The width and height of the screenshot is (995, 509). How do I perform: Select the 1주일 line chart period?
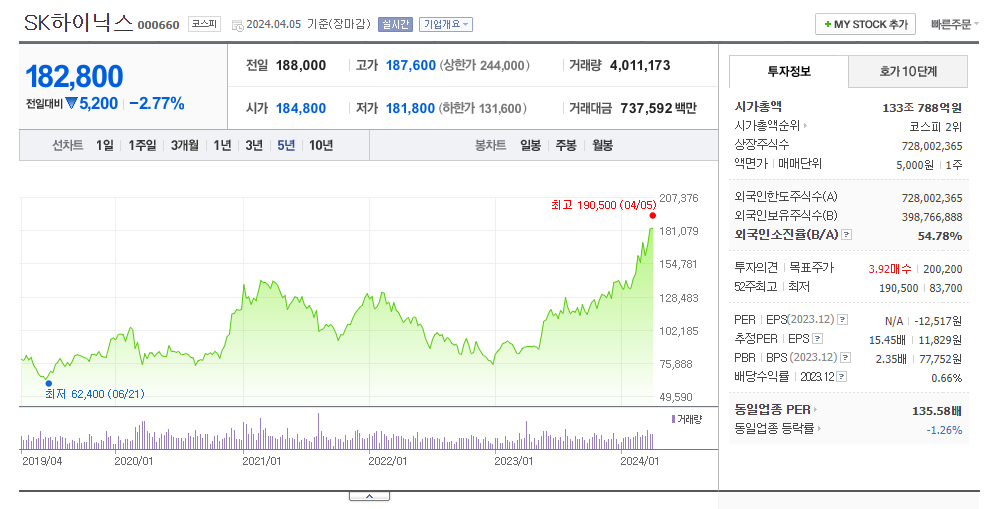[142, 145]
